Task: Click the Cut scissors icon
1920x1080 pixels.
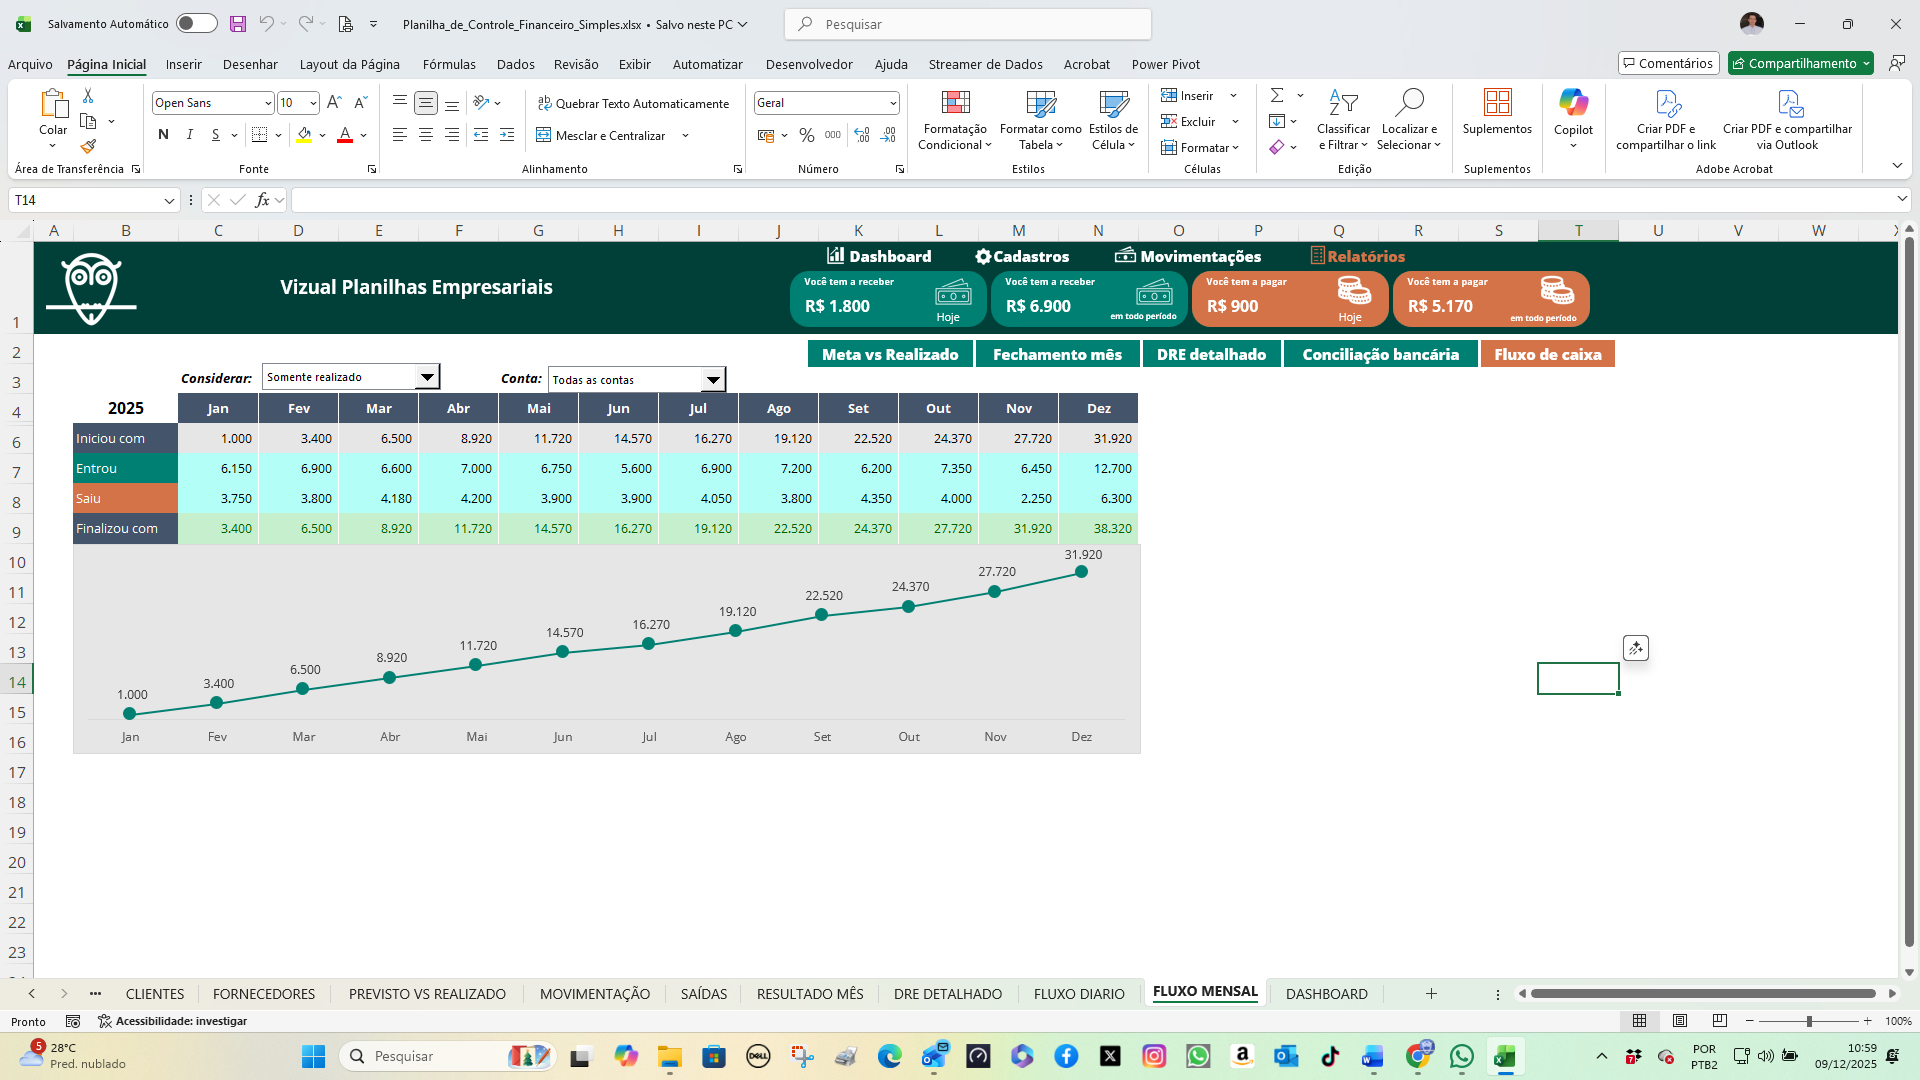Action: pyautogui.click(x=88, y=96)
